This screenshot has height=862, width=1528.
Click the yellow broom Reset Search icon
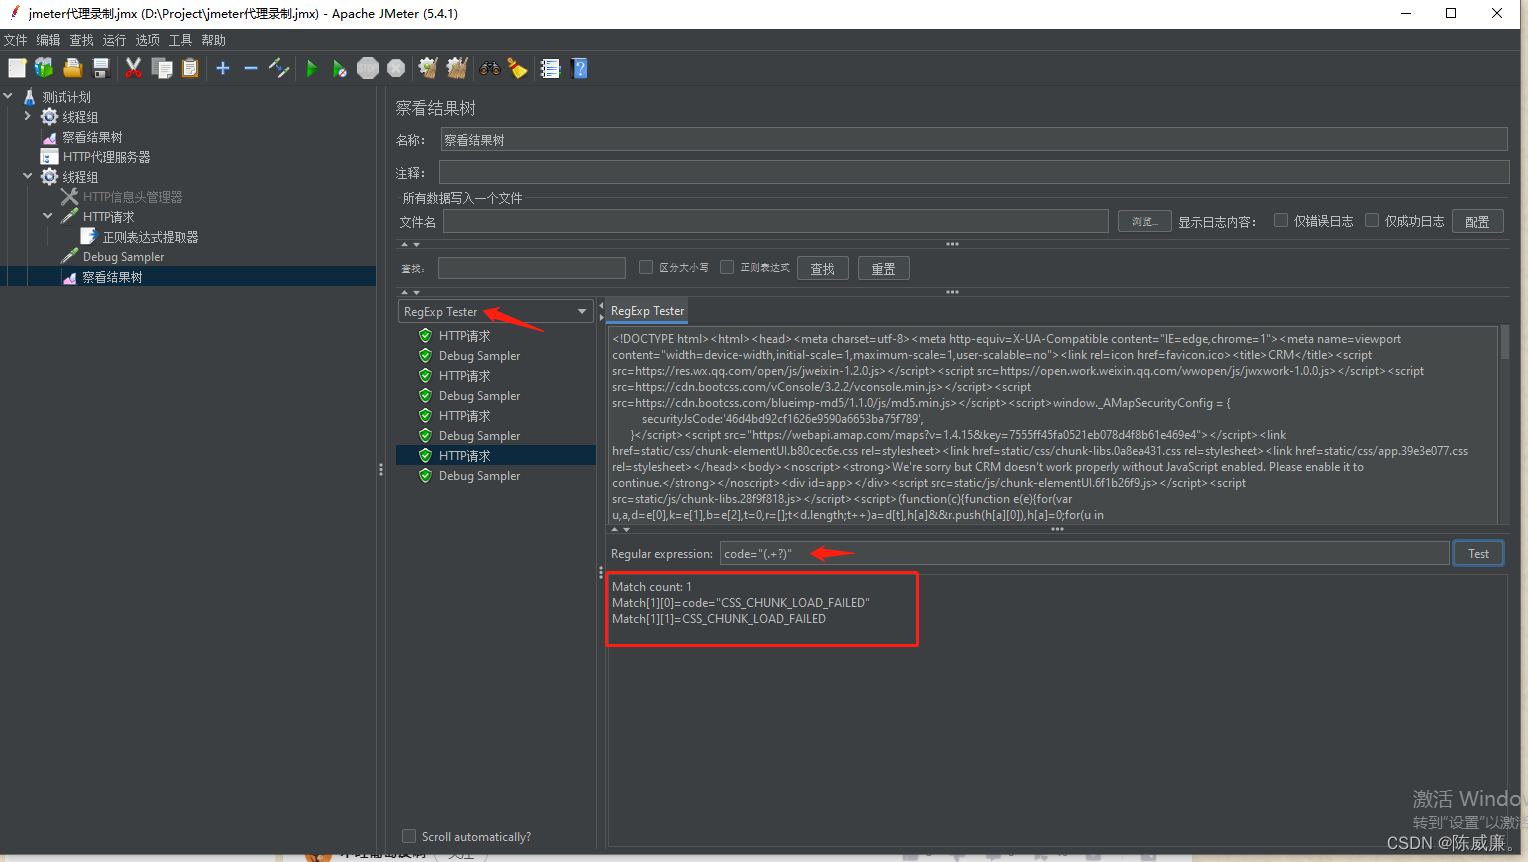click(x=517, y=68)
